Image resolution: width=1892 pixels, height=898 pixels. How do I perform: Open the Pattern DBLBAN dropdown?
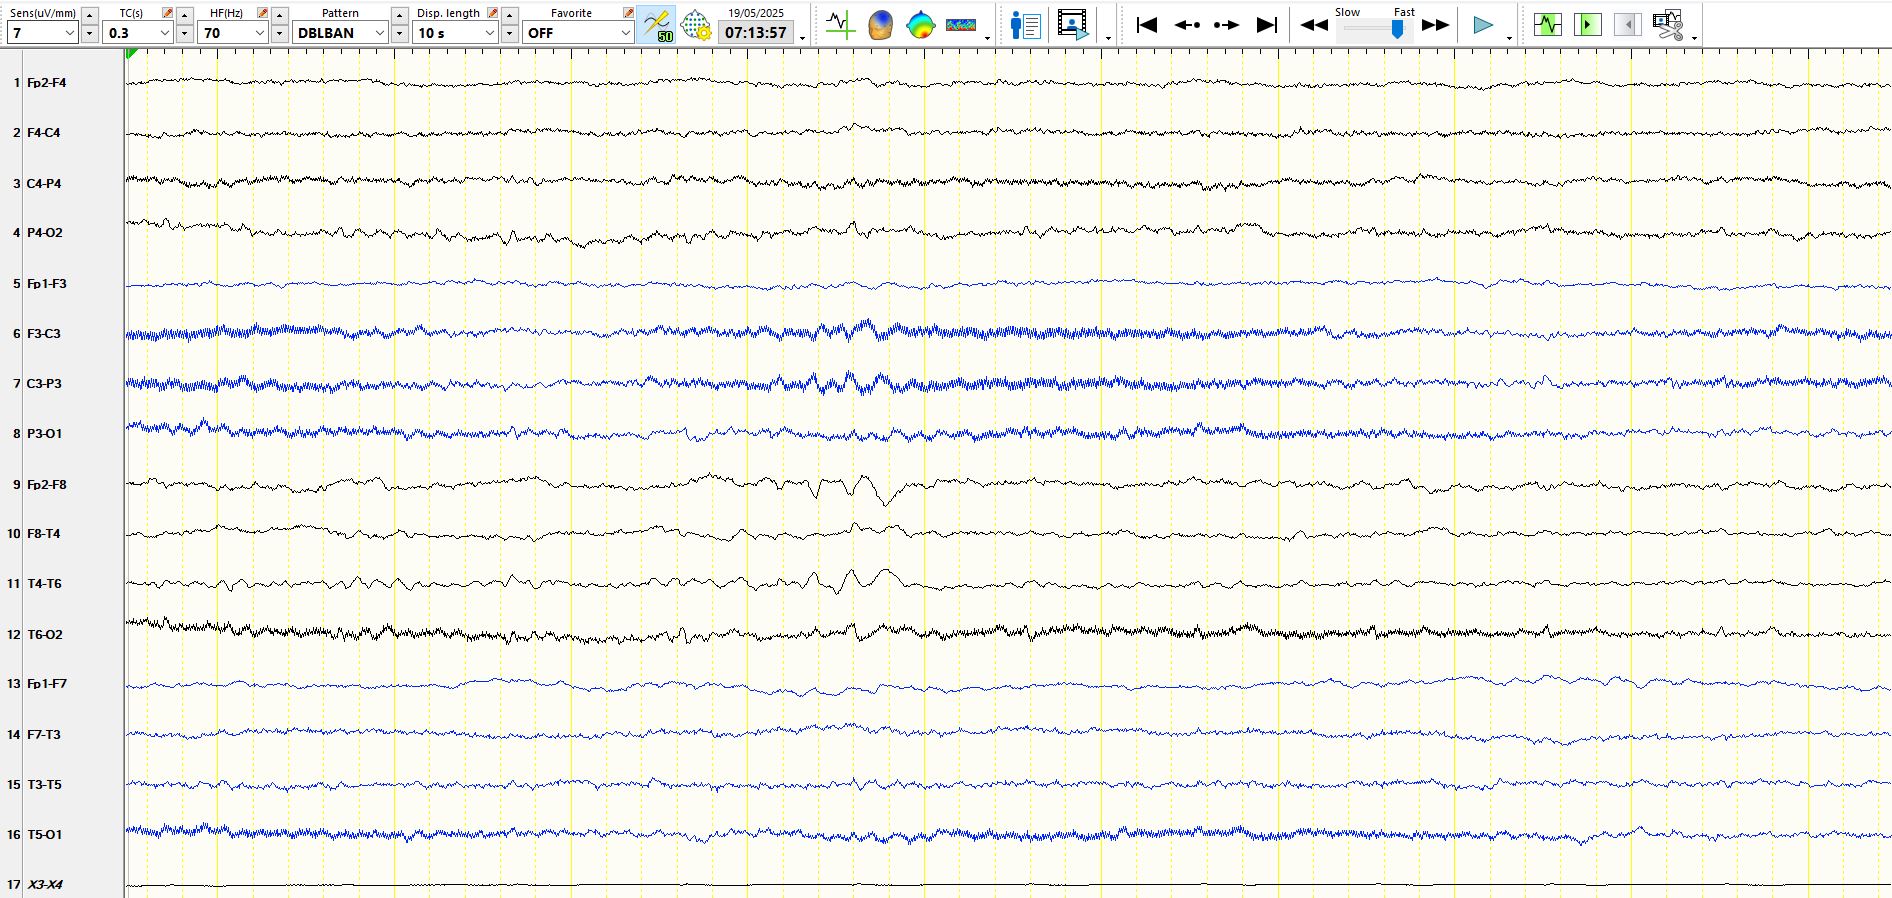pyautogui.click(x=379, y=33)
